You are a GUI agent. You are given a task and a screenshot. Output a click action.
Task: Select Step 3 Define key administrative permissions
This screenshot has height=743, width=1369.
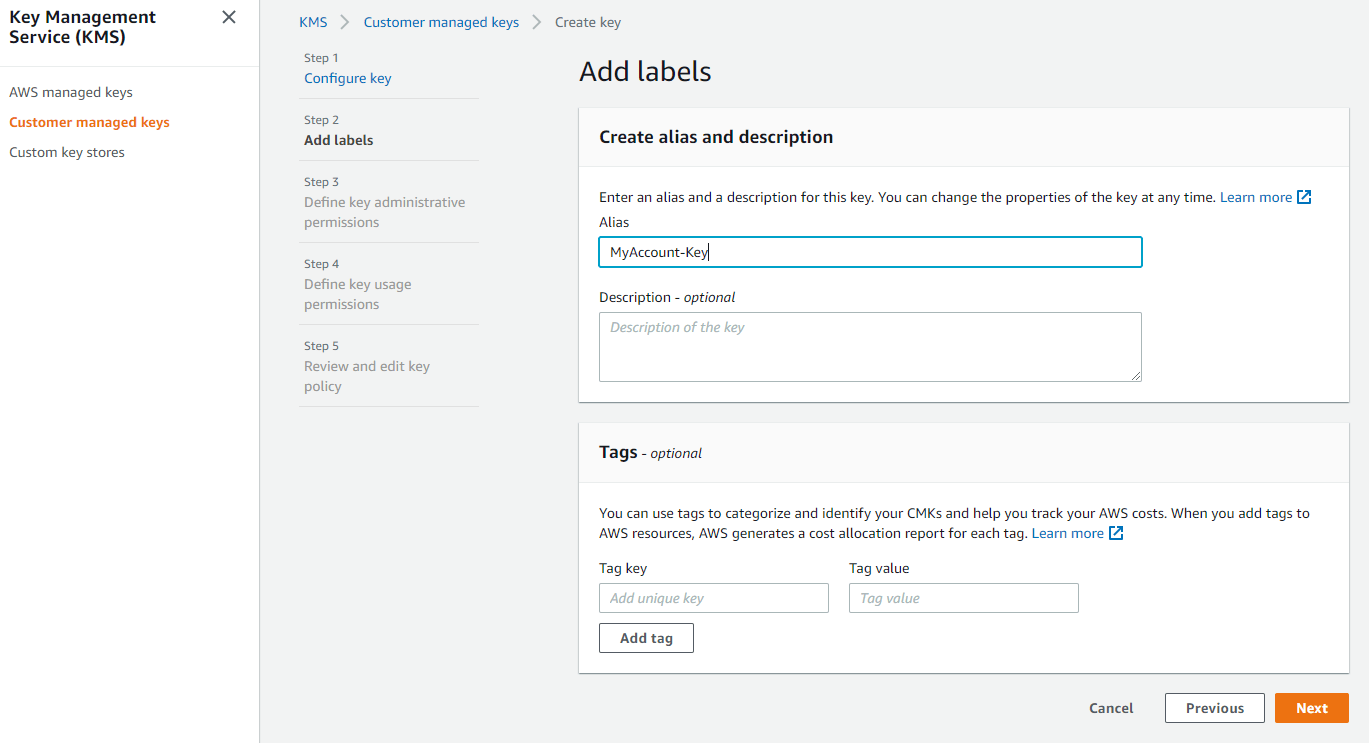(x=384, y=212)
